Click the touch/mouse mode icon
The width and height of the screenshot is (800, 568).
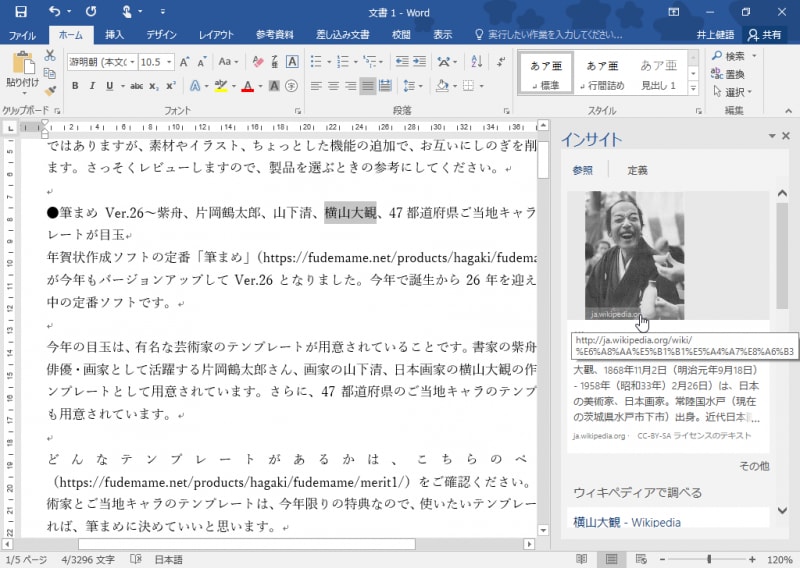click(127, 11)
